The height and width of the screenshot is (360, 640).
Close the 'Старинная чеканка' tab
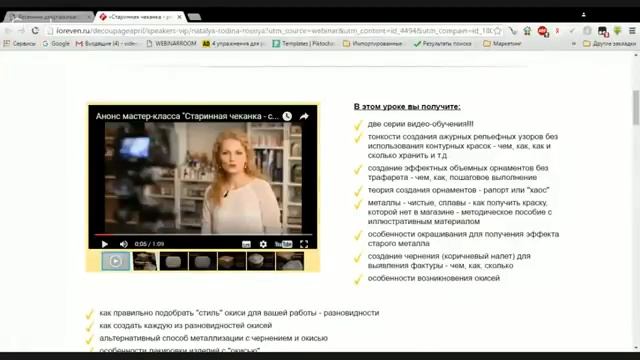tap(179, 17)
